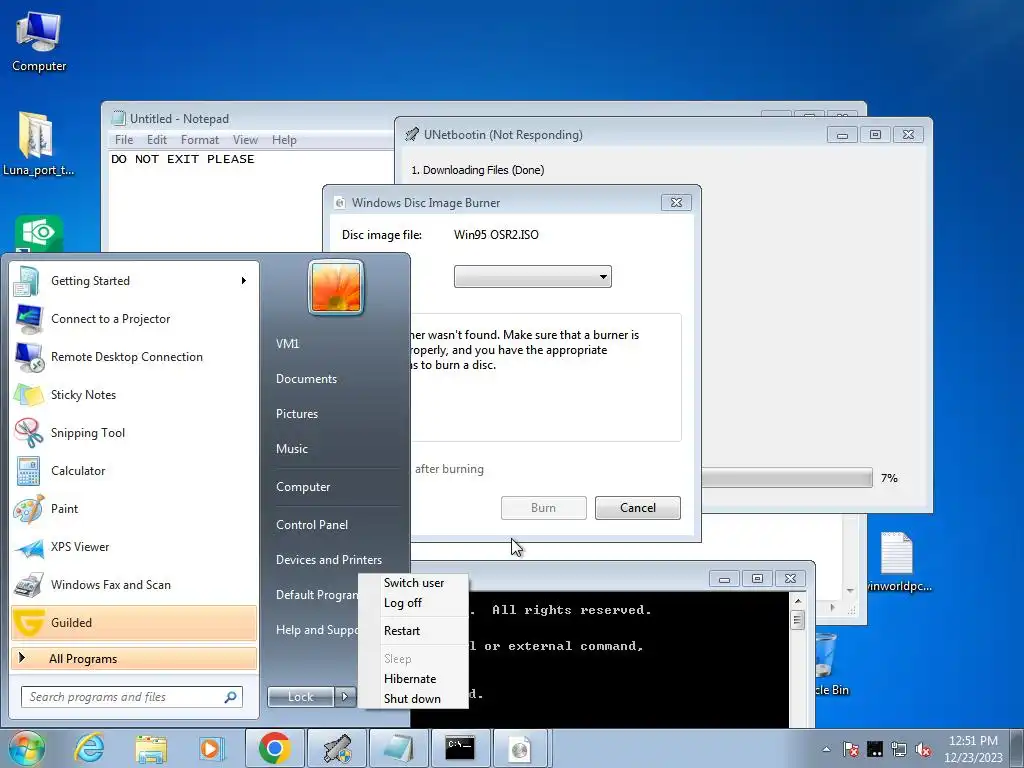Open VM1 user folder link
Screen dimensions: 1024x768
coord(287,344)
